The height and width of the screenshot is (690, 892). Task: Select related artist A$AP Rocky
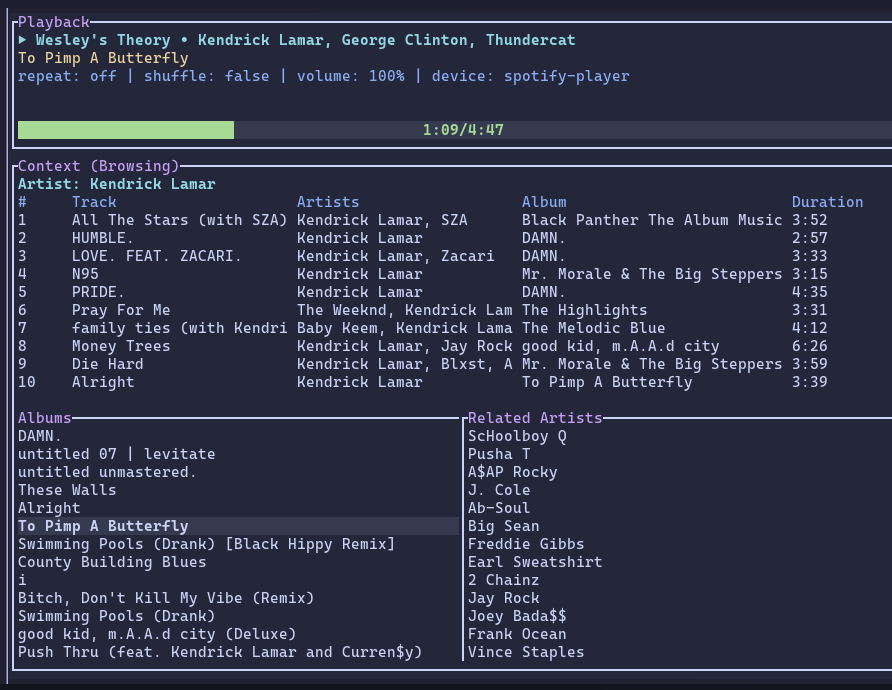[513, 472]
